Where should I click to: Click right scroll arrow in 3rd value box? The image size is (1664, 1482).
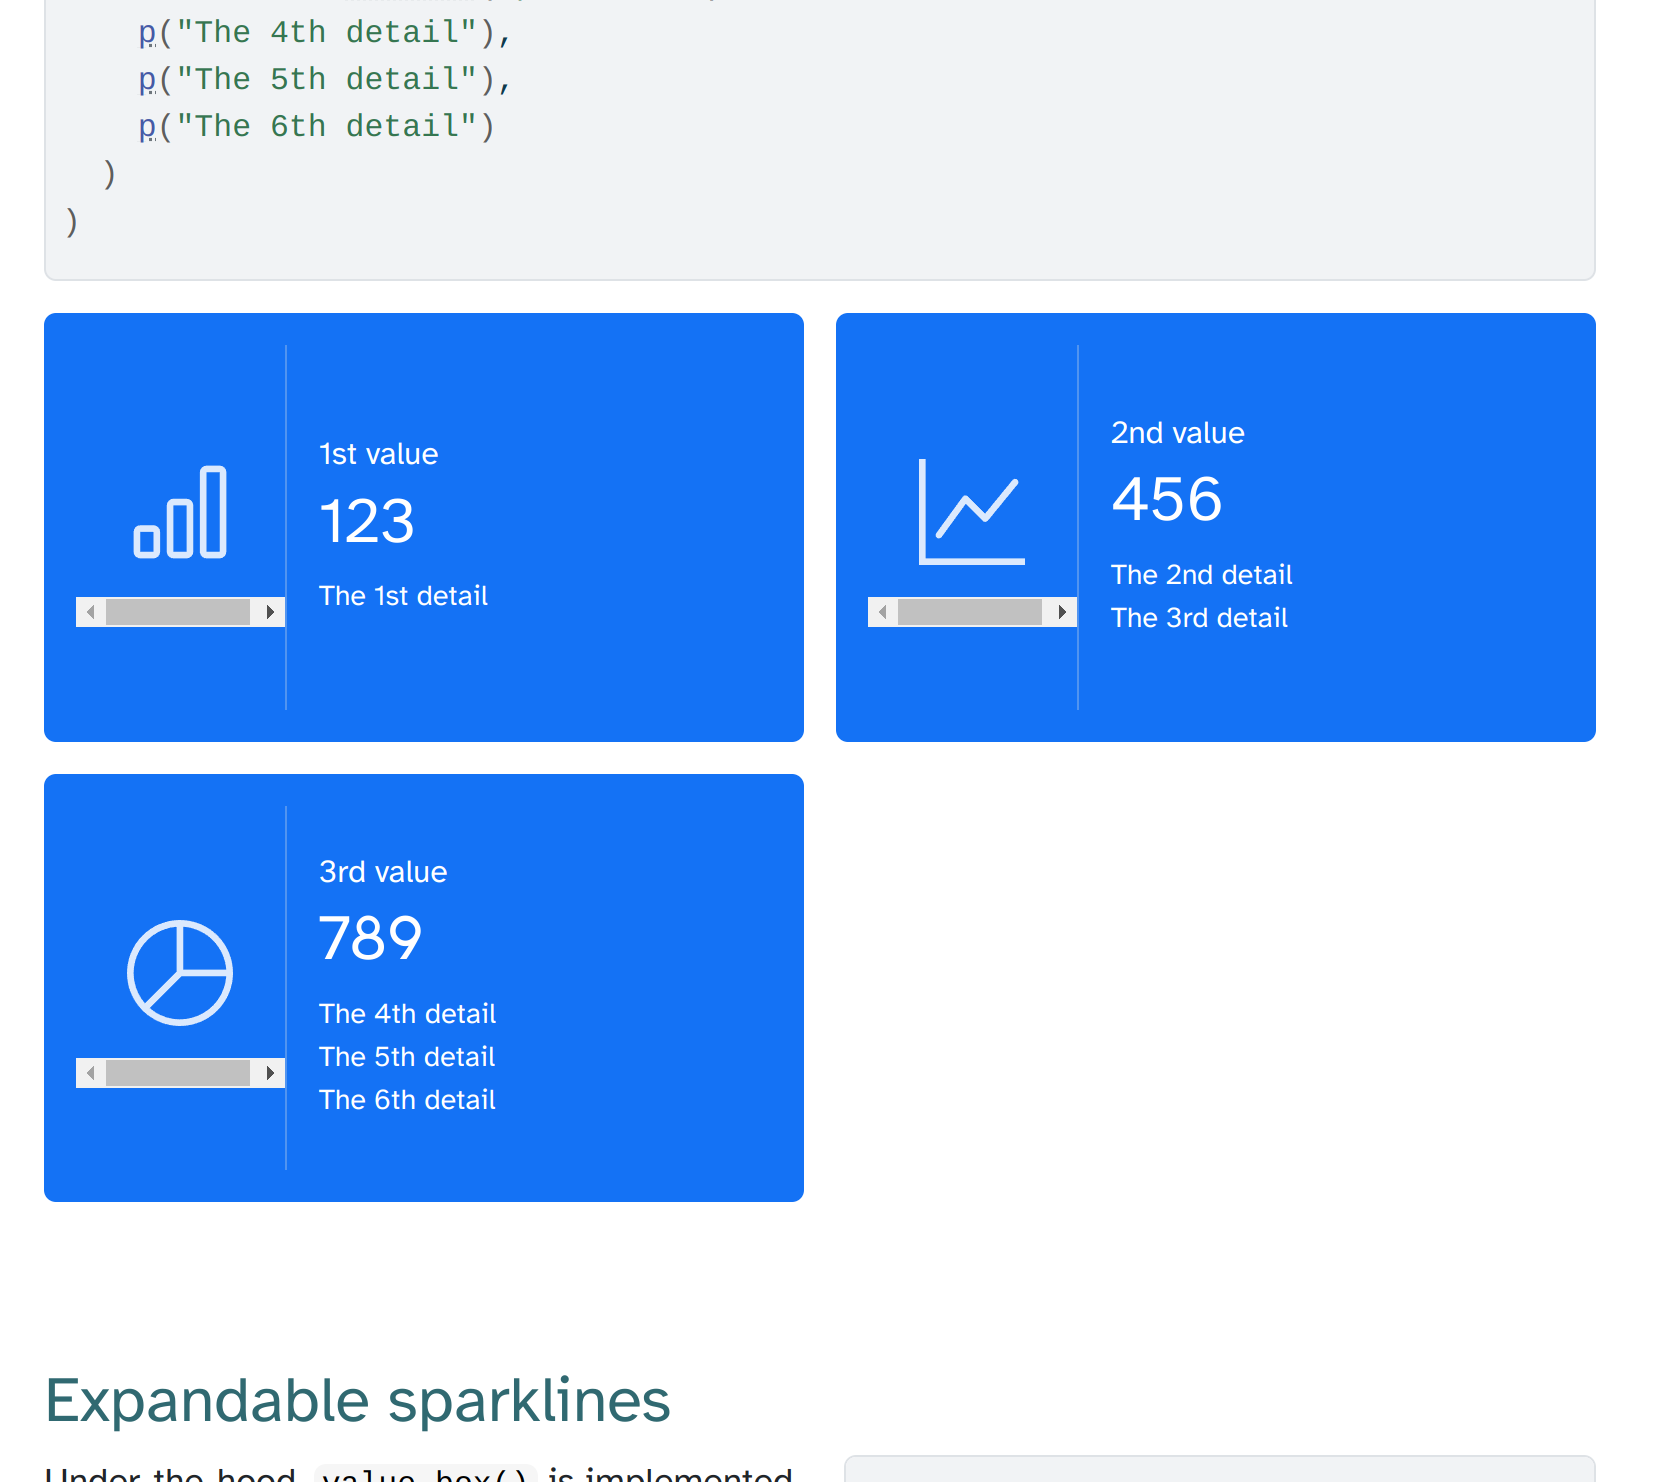click(x=270, y=1073)
